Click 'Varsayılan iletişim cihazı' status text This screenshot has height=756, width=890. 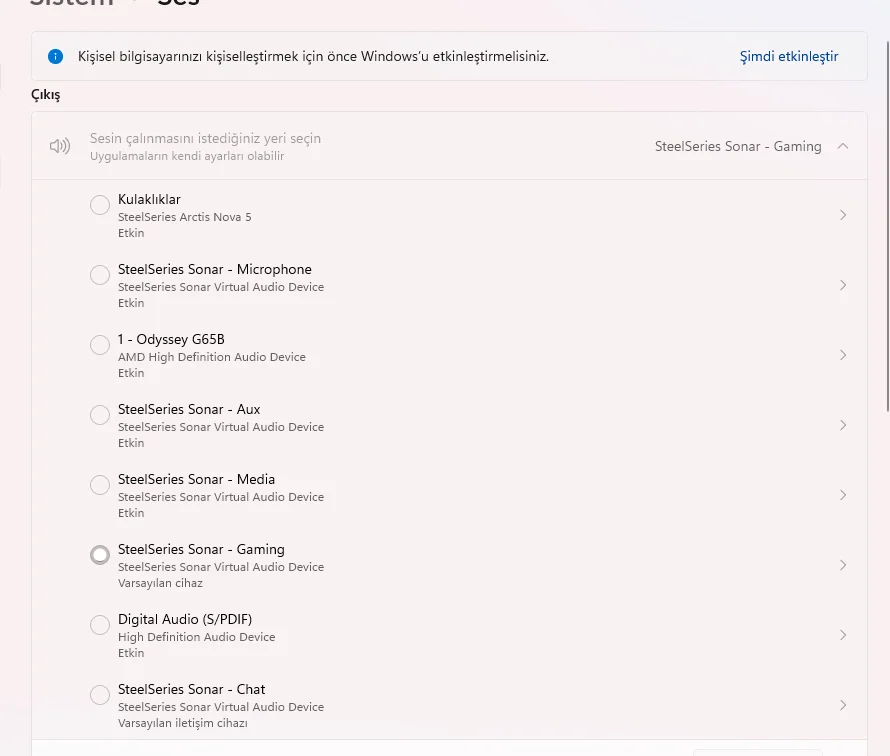click(183, 723)
